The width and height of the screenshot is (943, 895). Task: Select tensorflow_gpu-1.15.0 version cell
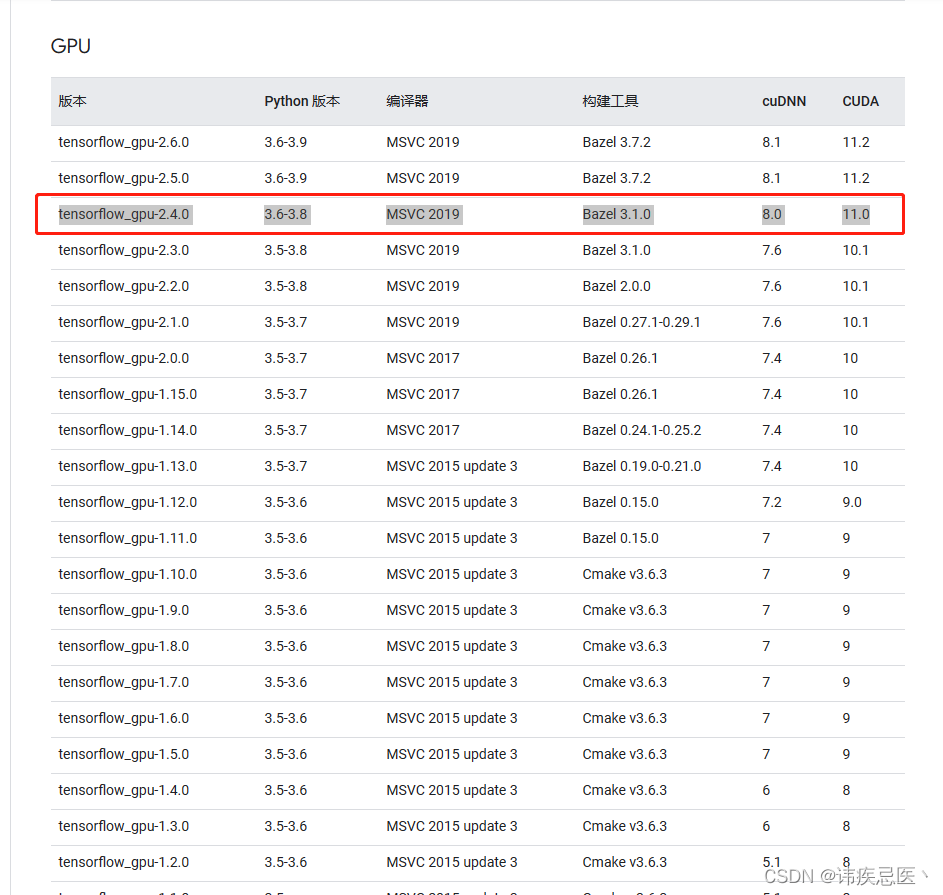coord(127,395)
